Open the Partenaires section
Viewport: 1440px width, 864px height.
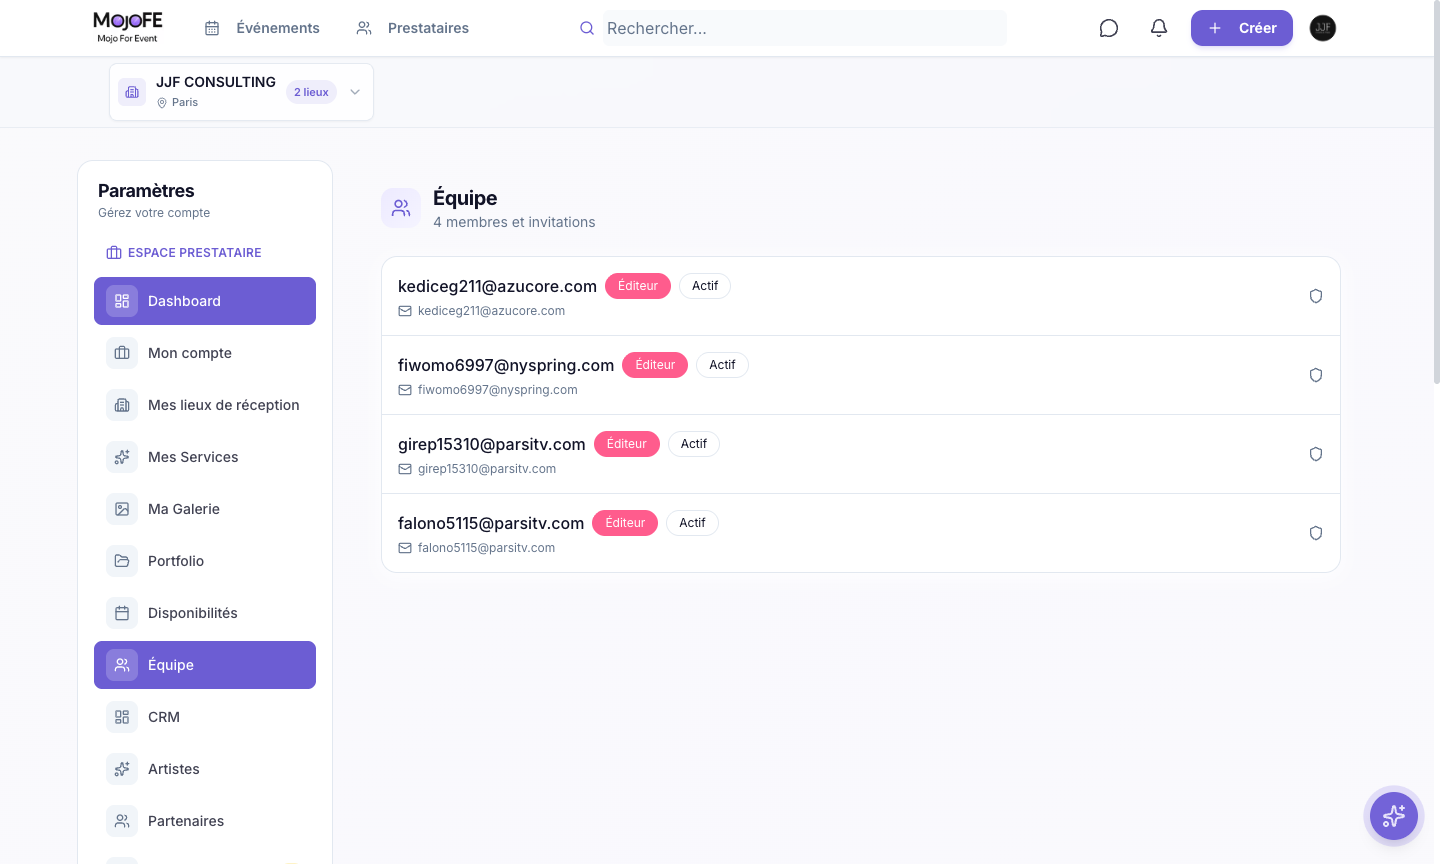(x=205, y=821)
